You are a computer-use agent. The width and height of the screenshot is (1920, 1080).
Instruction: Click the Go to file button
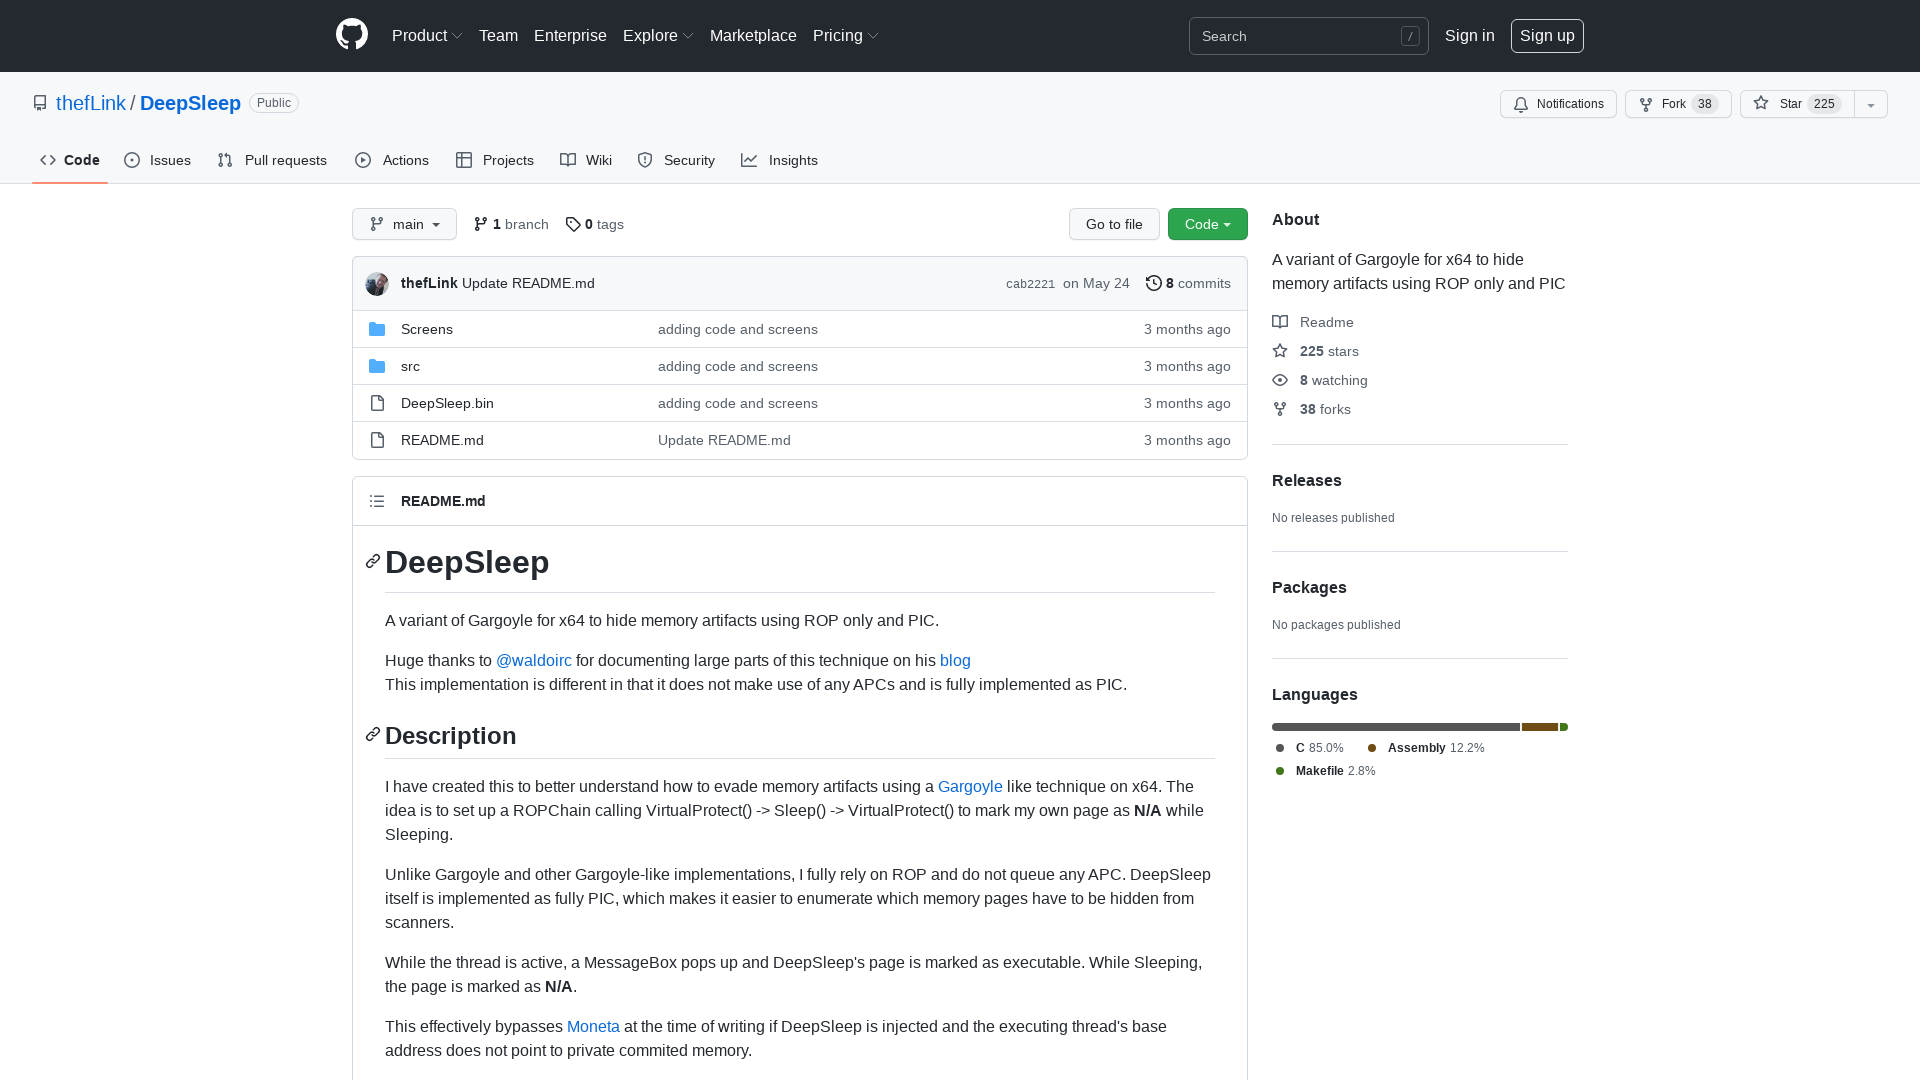pyautogui.click(x=1114, y=224)
